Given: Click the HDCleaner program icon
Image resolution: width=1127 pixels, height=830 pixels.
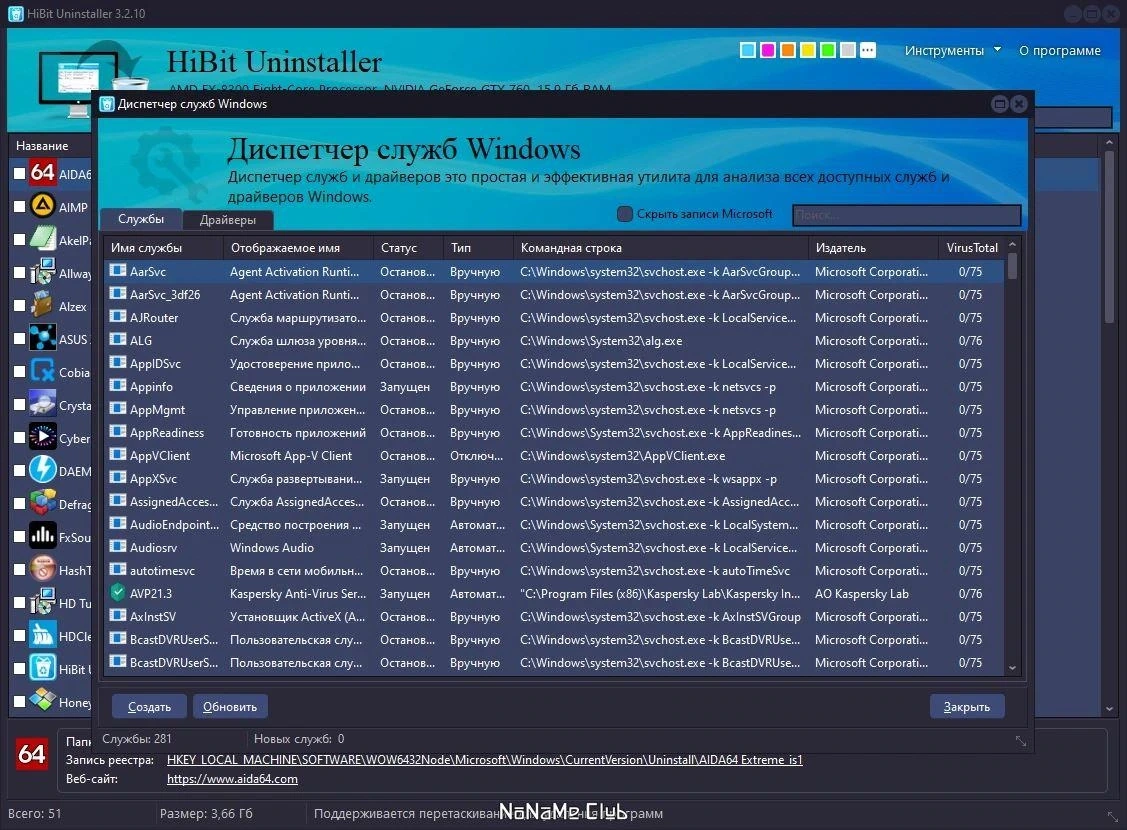Looking at the screenshot, I should tap(42, 636).
